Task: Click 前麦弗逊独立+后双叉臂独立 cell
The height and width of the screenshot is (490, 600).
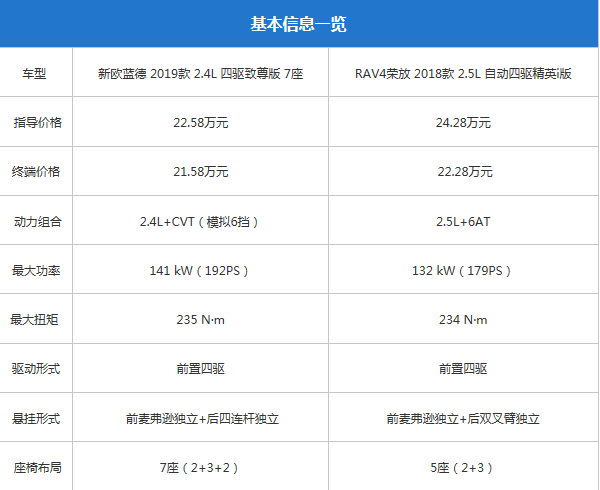Action: tap(463, 418)
